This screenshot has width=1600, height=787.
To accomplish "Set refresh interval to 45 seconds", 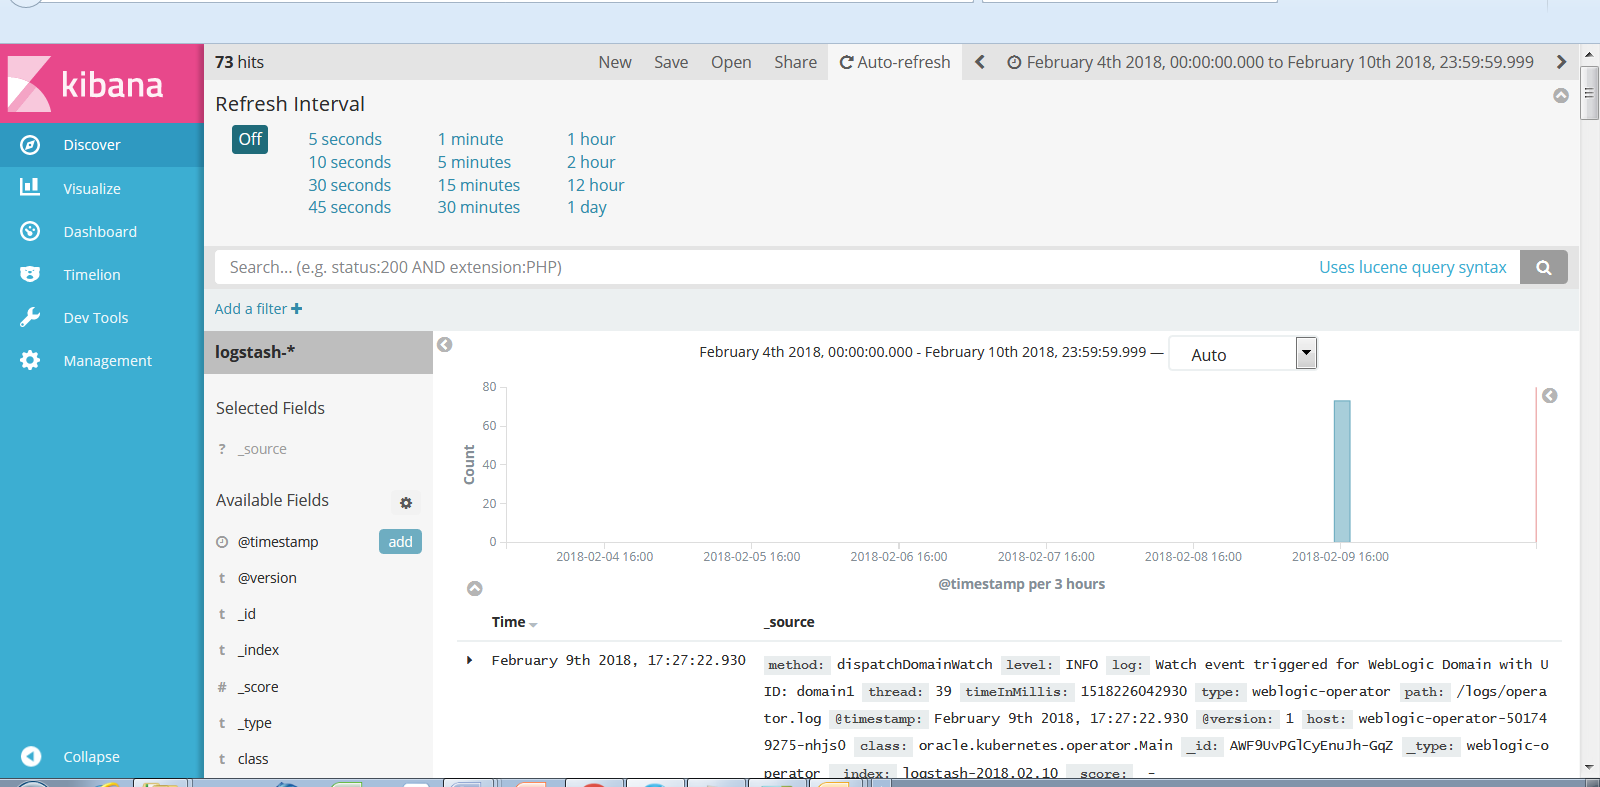I will click(x=349, y=207).
